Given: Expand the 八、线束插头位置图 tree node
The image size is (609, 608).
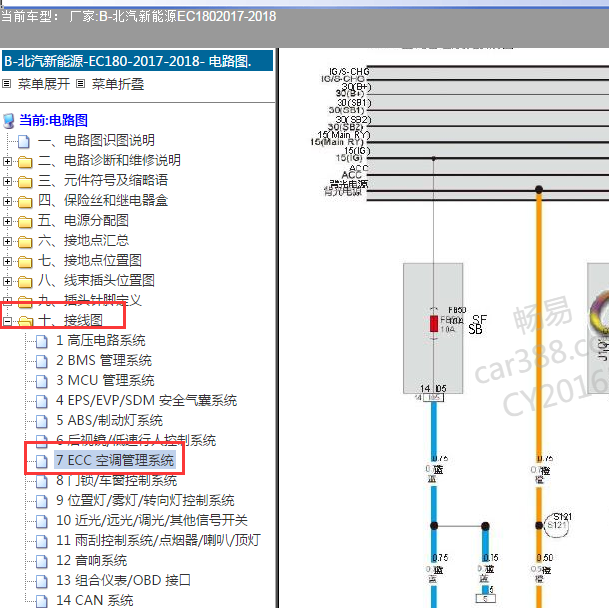Looking at the screenshot, I should [7, 281].
